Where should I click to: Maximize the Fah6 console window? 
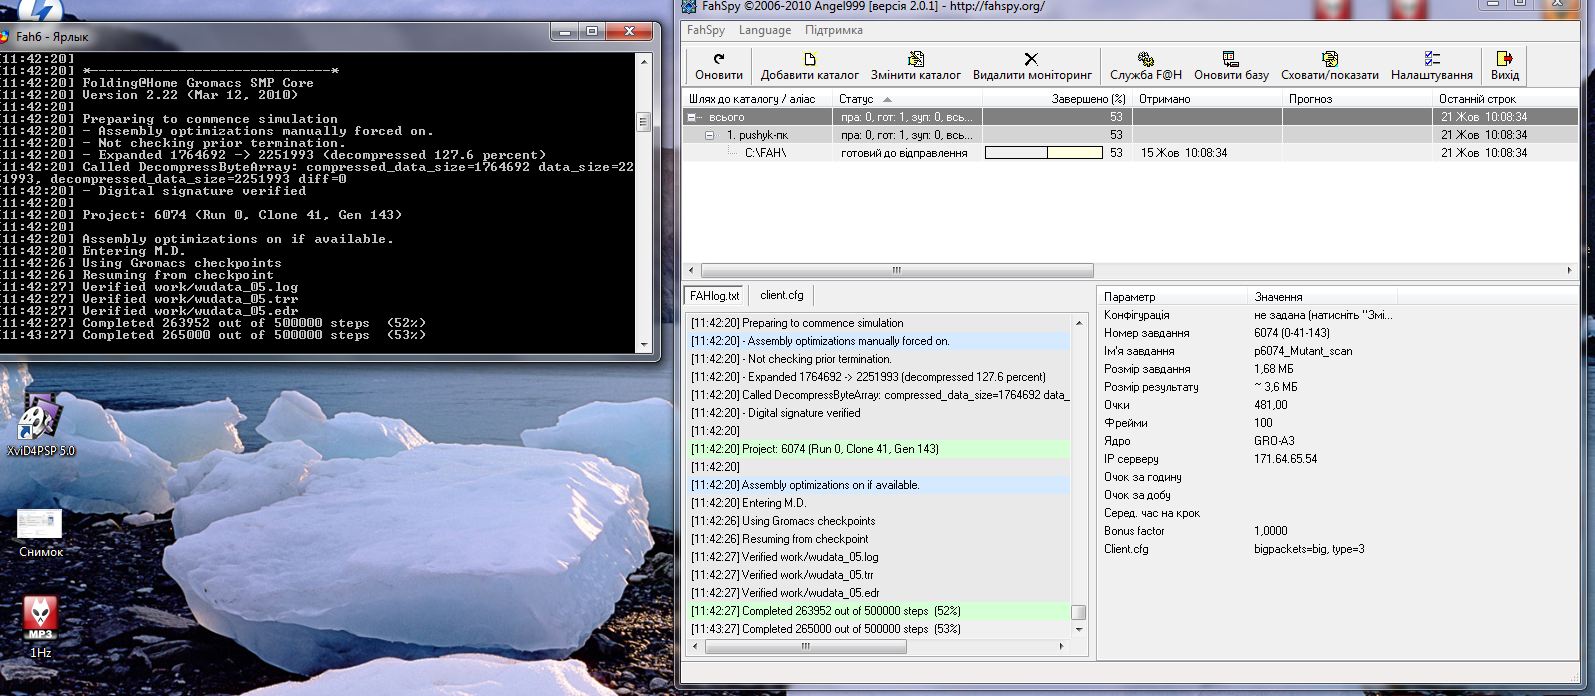pos(592,31)
